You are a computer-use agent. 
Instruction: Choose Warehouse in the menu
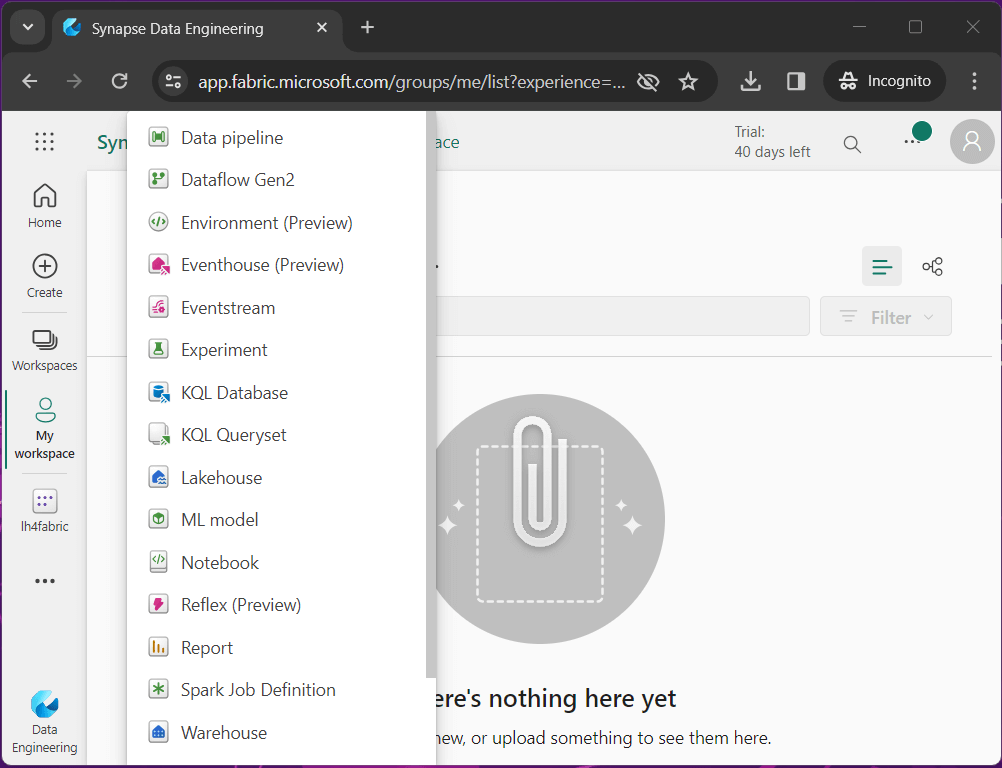(224, 733)
